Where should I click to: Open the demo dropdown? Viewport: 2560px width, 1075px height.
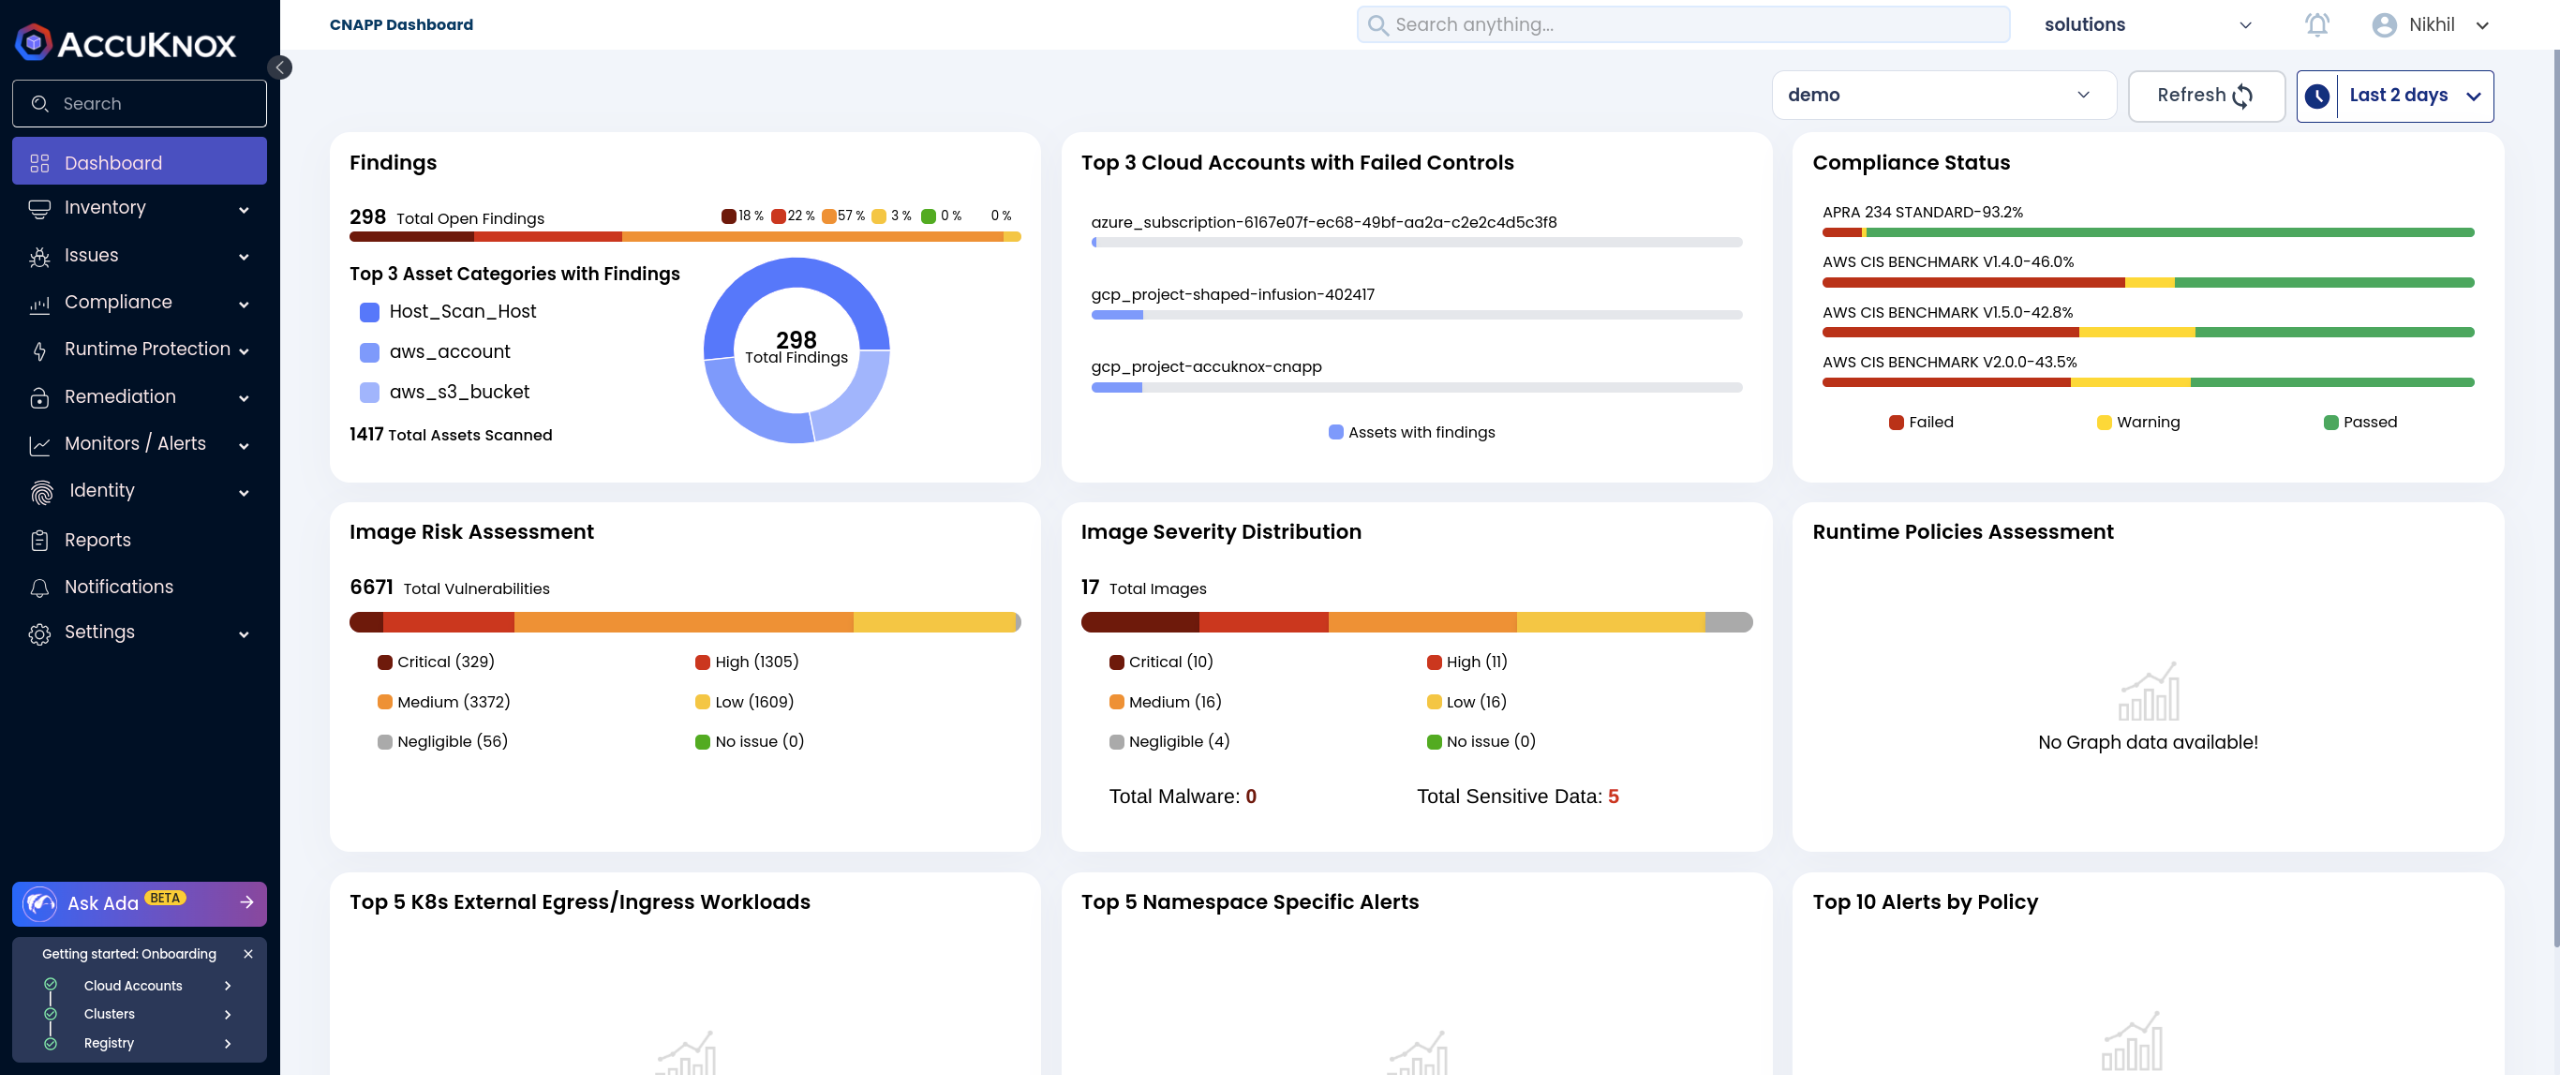(1942, 95)
